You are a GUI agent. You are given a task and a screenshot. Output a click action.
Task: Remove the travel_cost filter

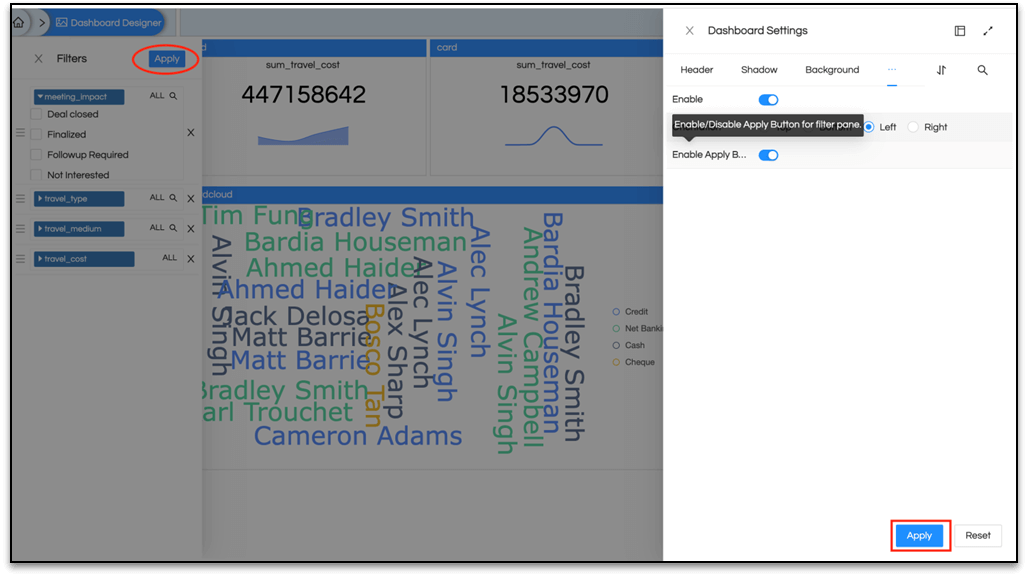tap(191, 259)
